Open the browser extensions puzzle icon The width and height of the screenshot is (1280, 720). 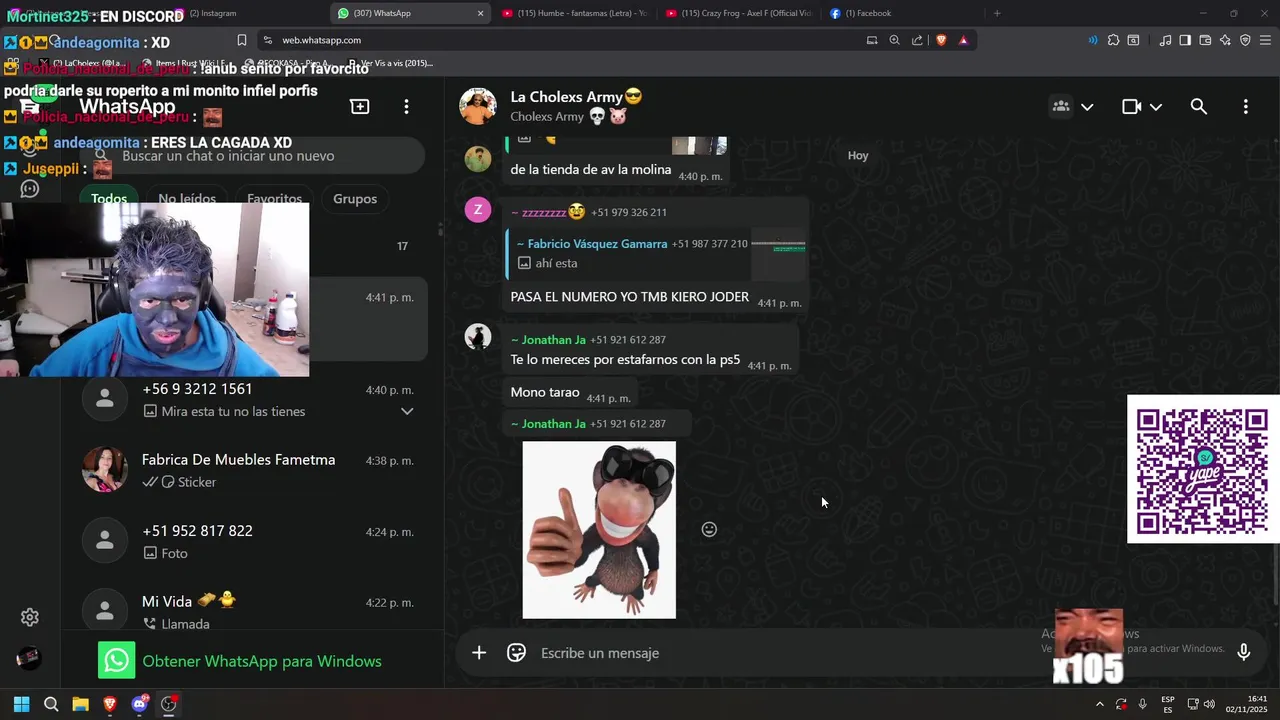[1113, 40]
